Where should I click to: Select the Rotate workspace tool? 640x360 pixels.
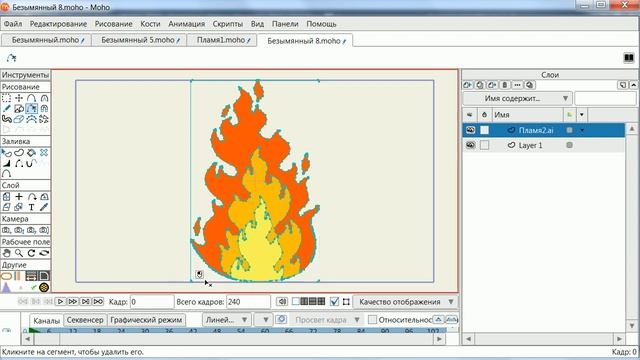tap(31, 253)
